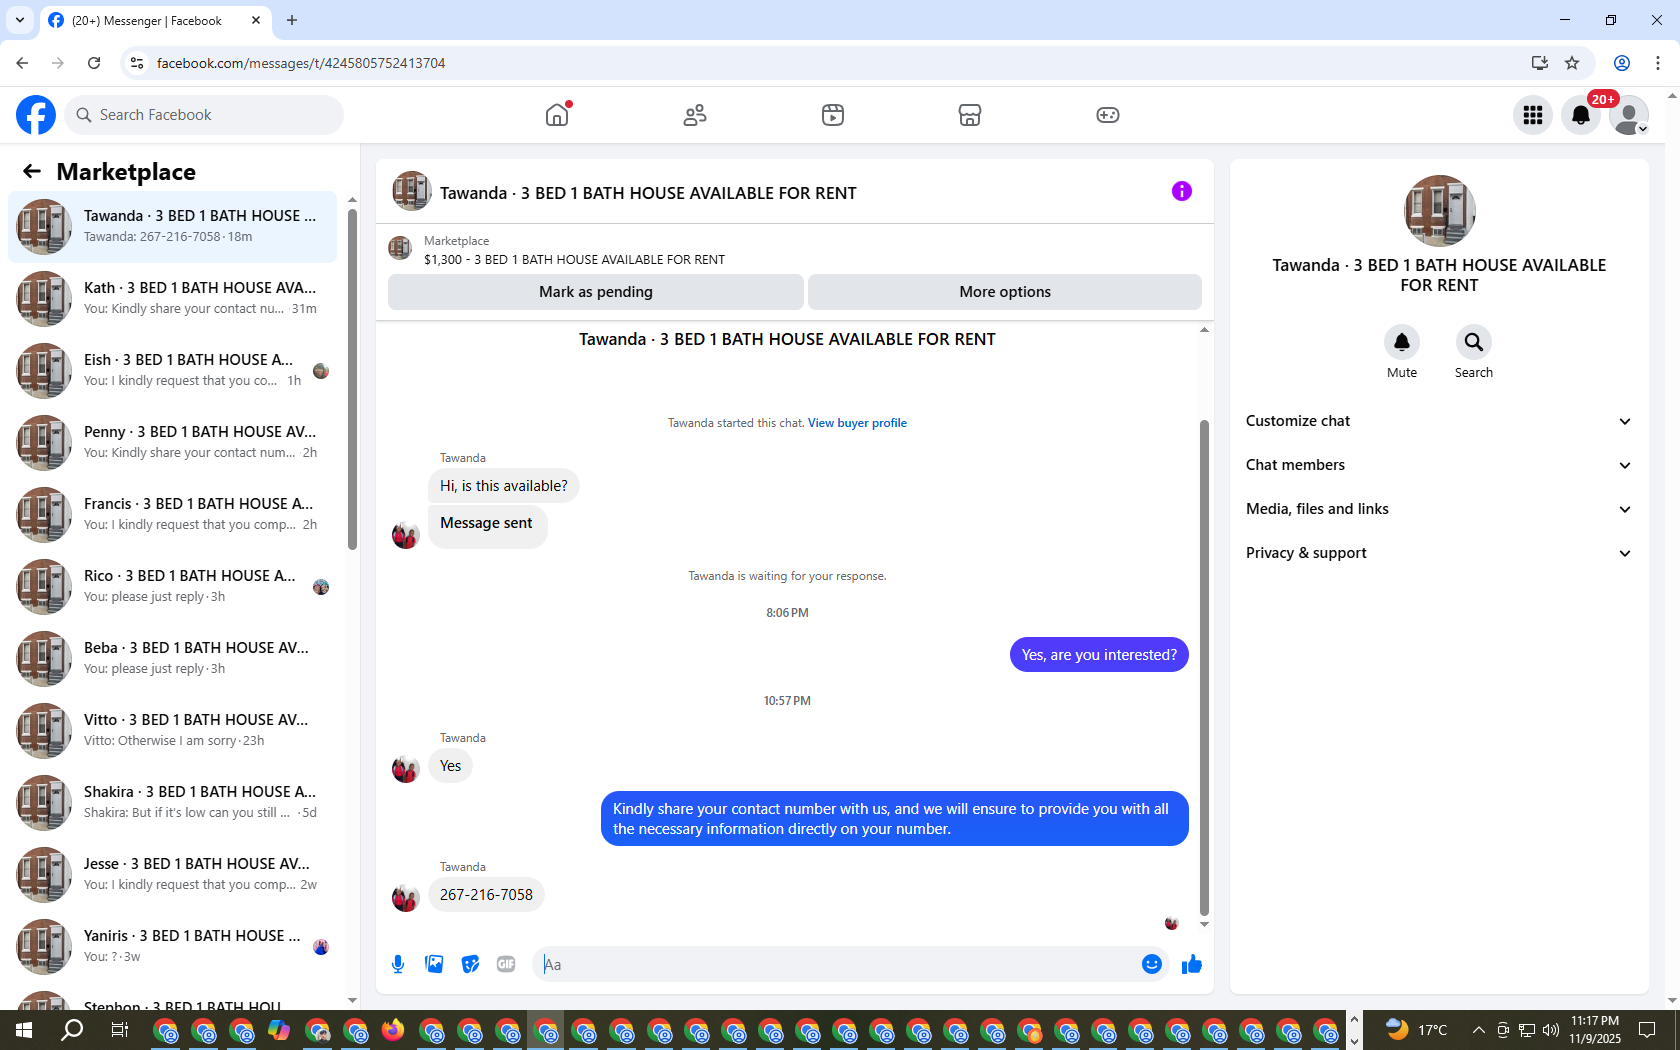The image size is (1680, 1050).
Task: Open a new browser tab
Action: (292, 20)
